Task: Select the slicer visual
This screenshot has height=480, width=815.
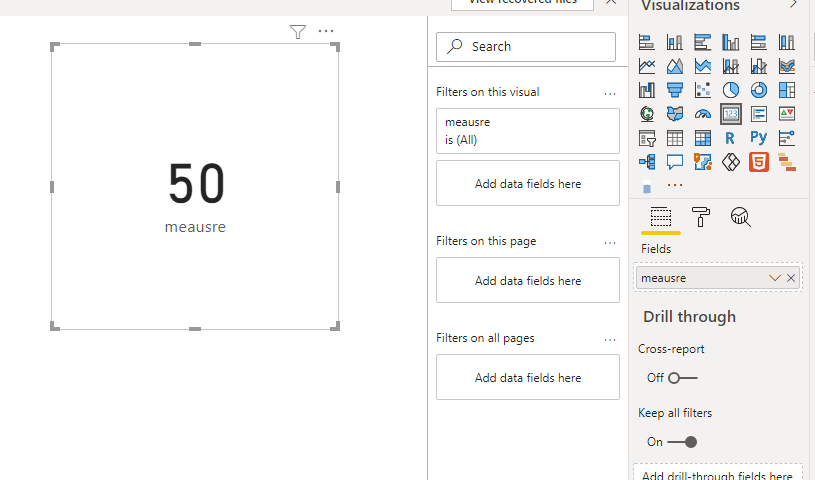Action: (x=647, y=138)
